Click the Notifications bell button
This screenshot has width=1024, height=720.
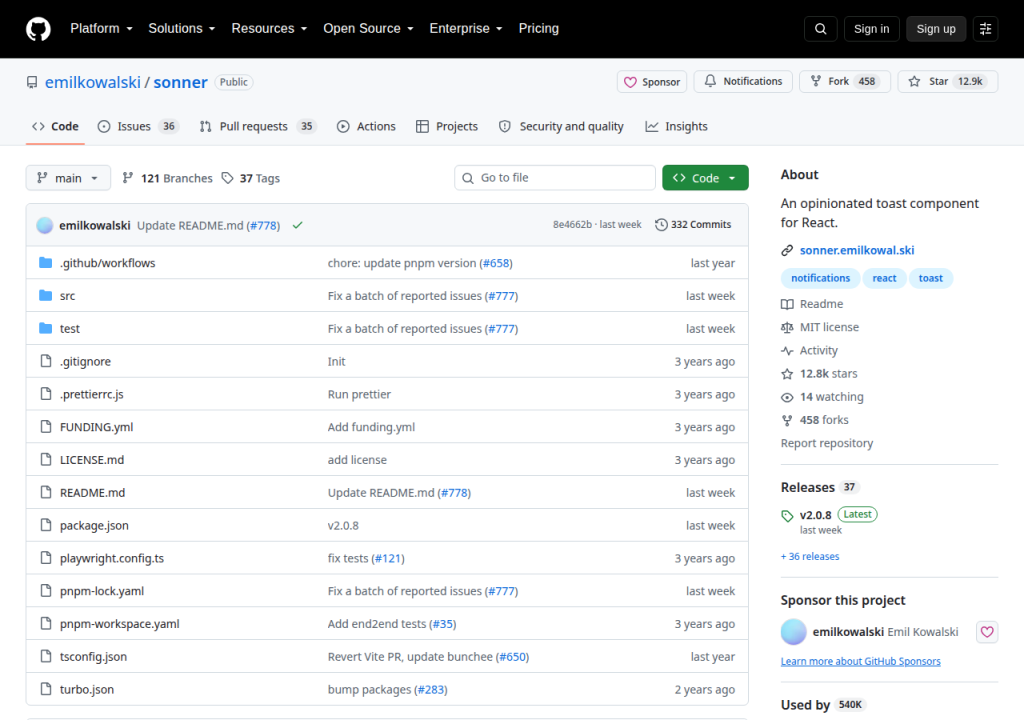tap(743, 82)
